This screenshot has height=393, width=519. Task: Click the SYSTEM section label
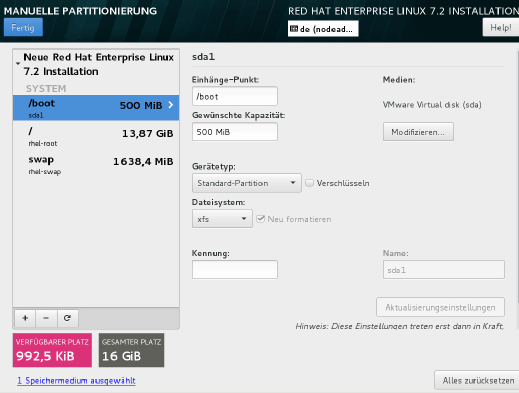46,88
